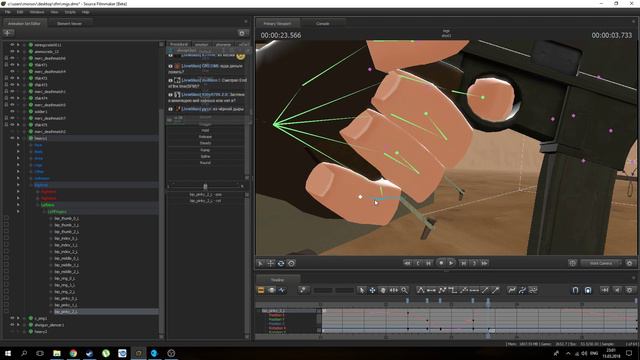The height and width of the screenshot is (360, 640).
Task: Pick the graph editor move keys tool
Action: [x=372, y=290]
